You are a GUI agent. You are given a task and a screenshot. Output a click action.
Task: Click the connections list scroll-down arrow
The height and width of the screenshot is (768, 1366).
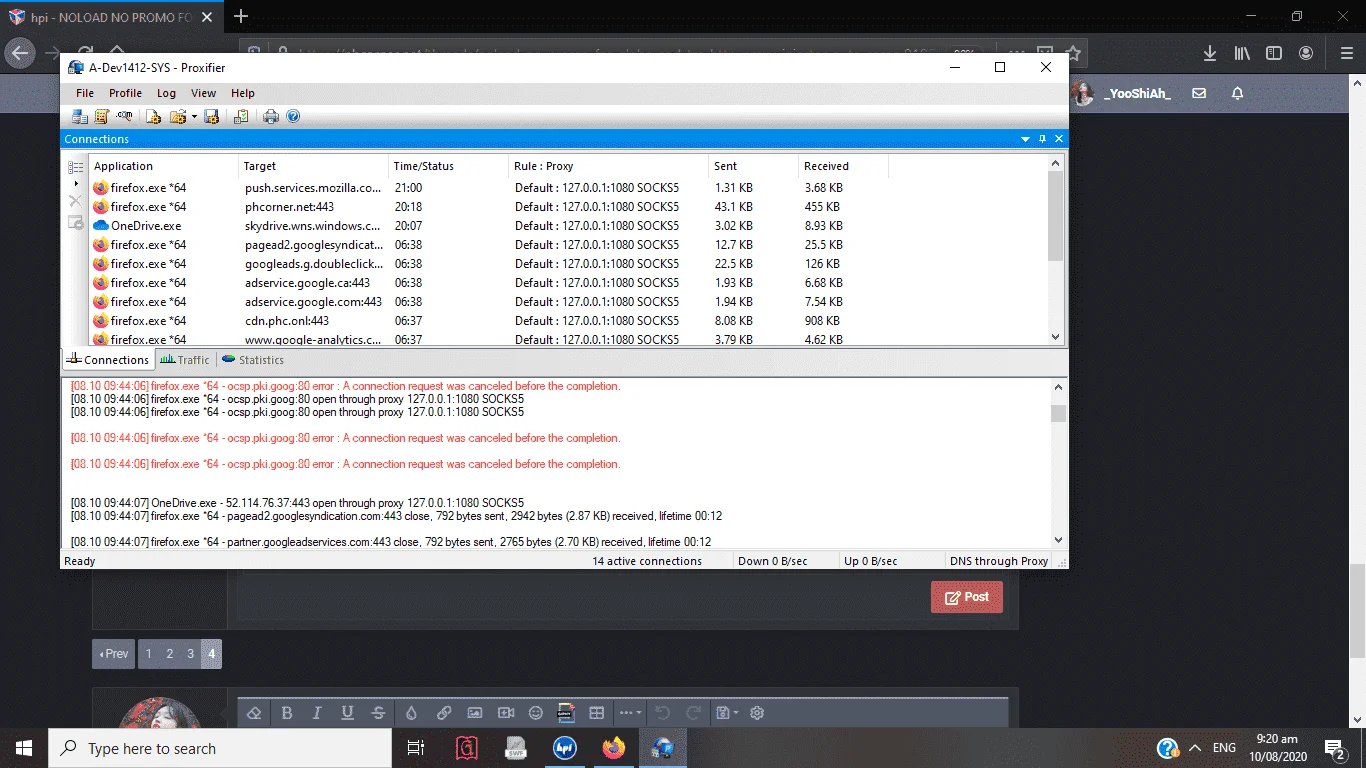coord(1056,337)
